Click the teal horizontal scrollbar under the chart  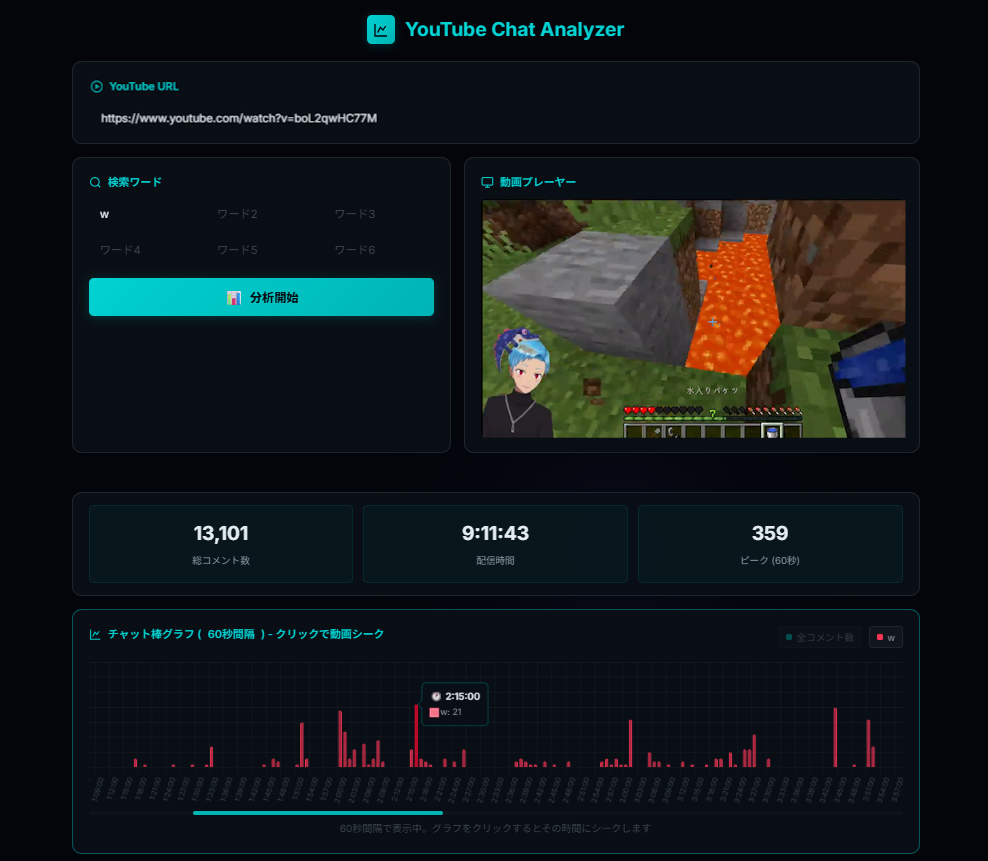(317, 813)
